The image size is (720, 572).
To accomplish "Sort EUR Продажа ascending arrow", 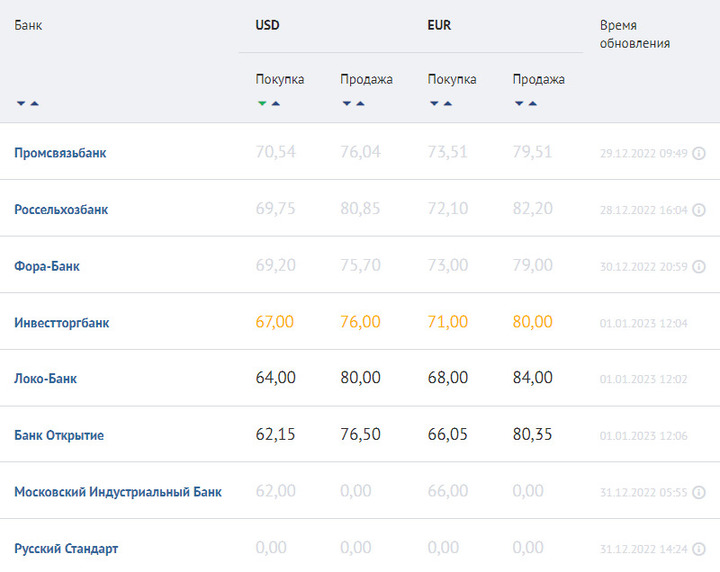I will coord(533,103).
